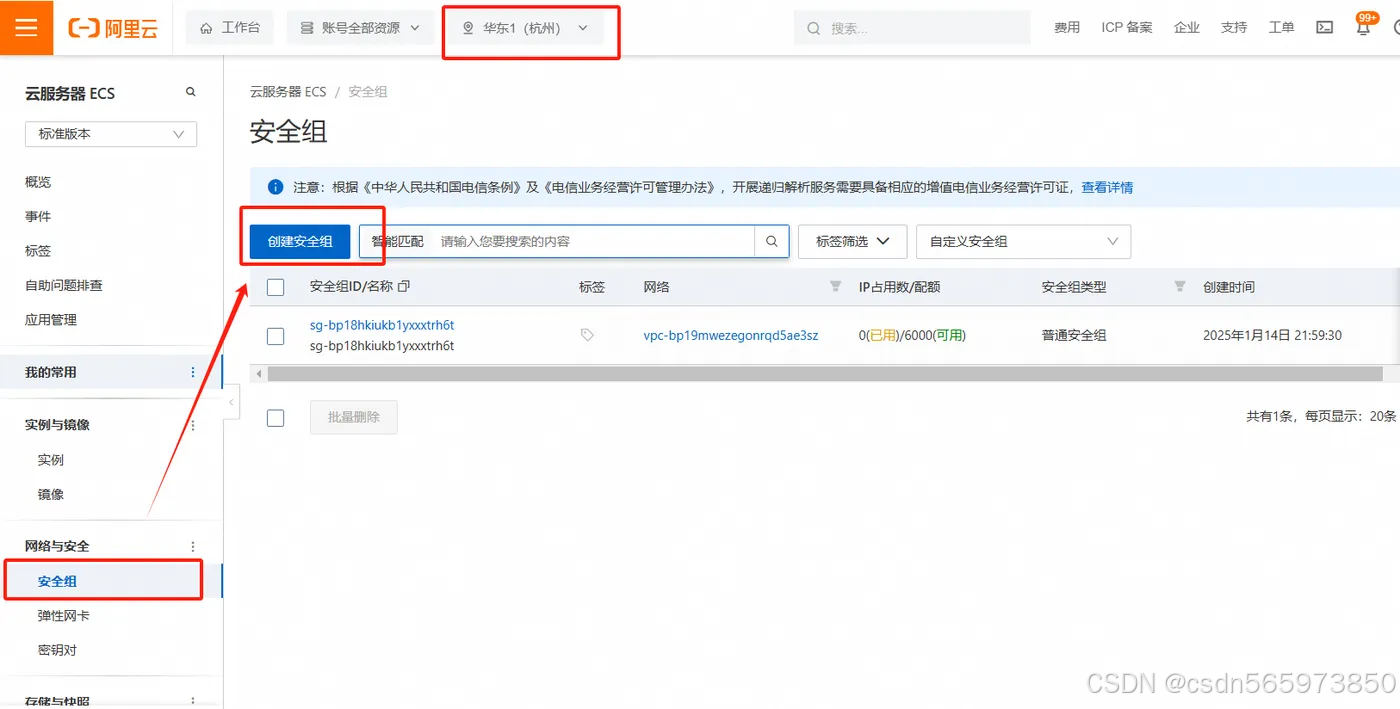This screenshot has height=709, width=1400.
Task: Select 安全组 in the left sidebar
Action: pyautogui.click(x=57, y=580)
